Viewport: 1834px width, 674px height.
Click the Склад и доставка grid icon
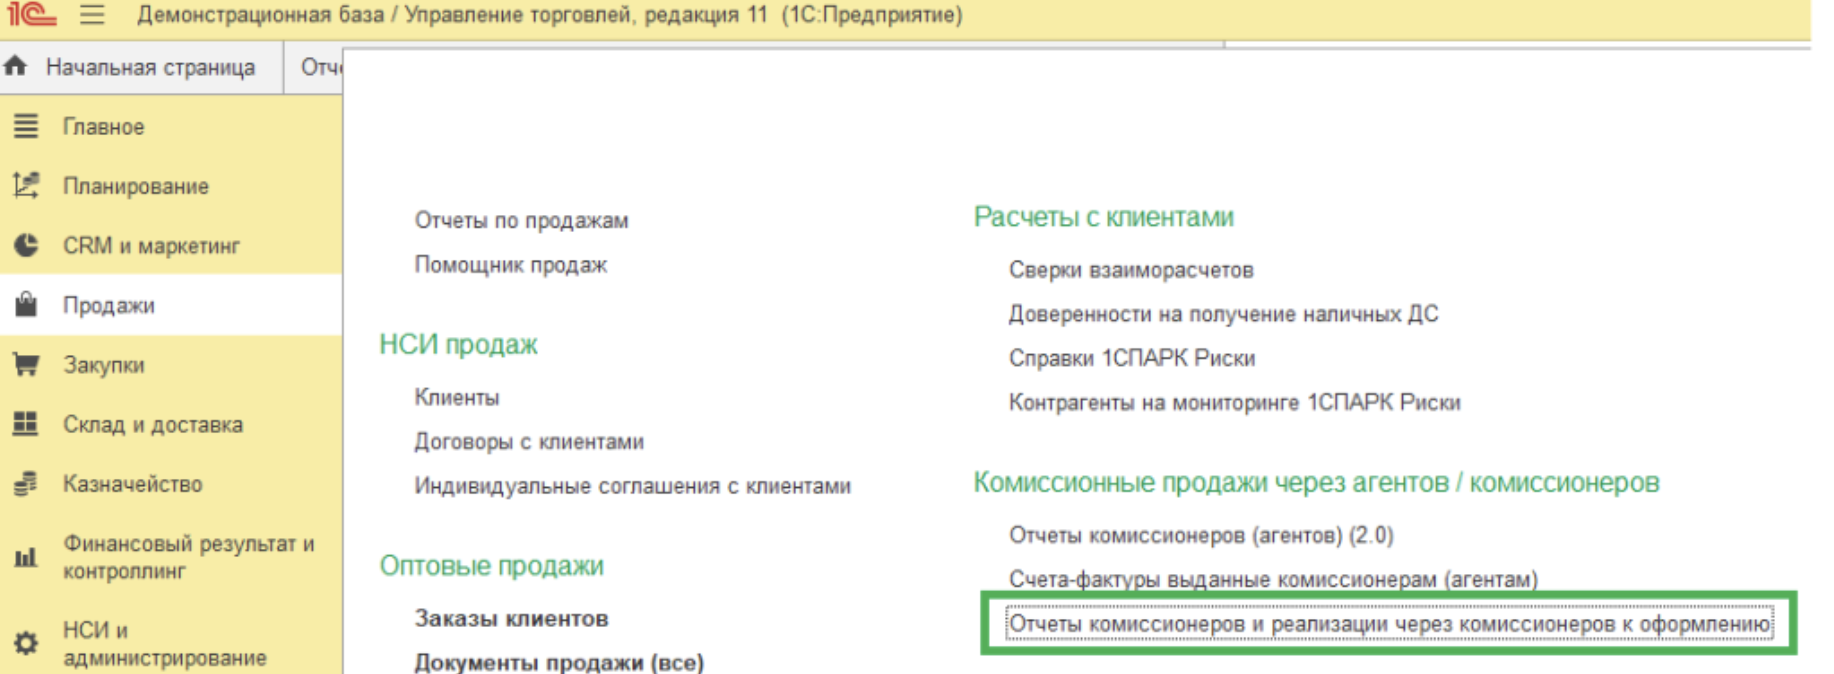(x=26, y=424)
